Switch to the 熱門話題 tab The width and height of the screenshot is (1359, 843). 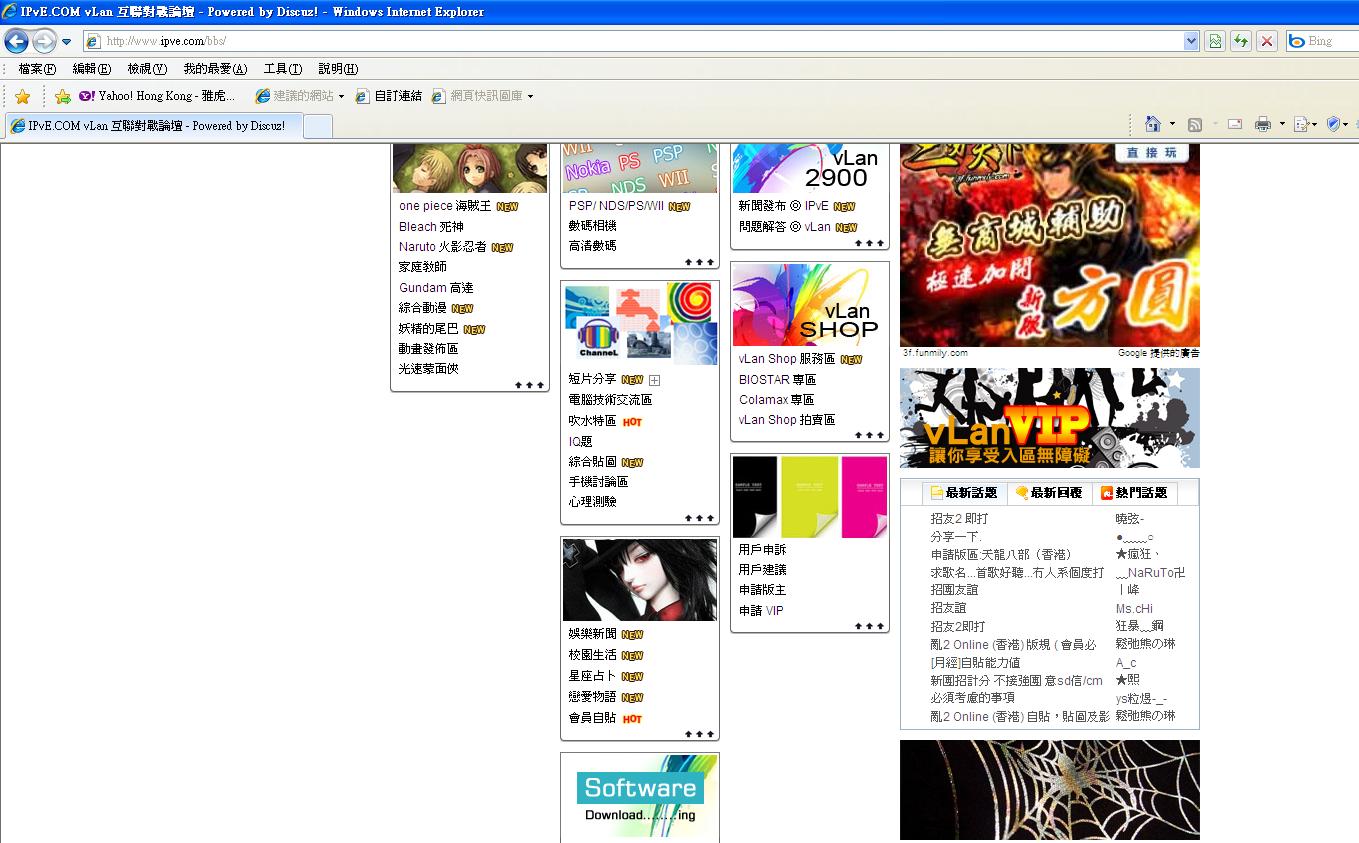[x=1134, y=493]
